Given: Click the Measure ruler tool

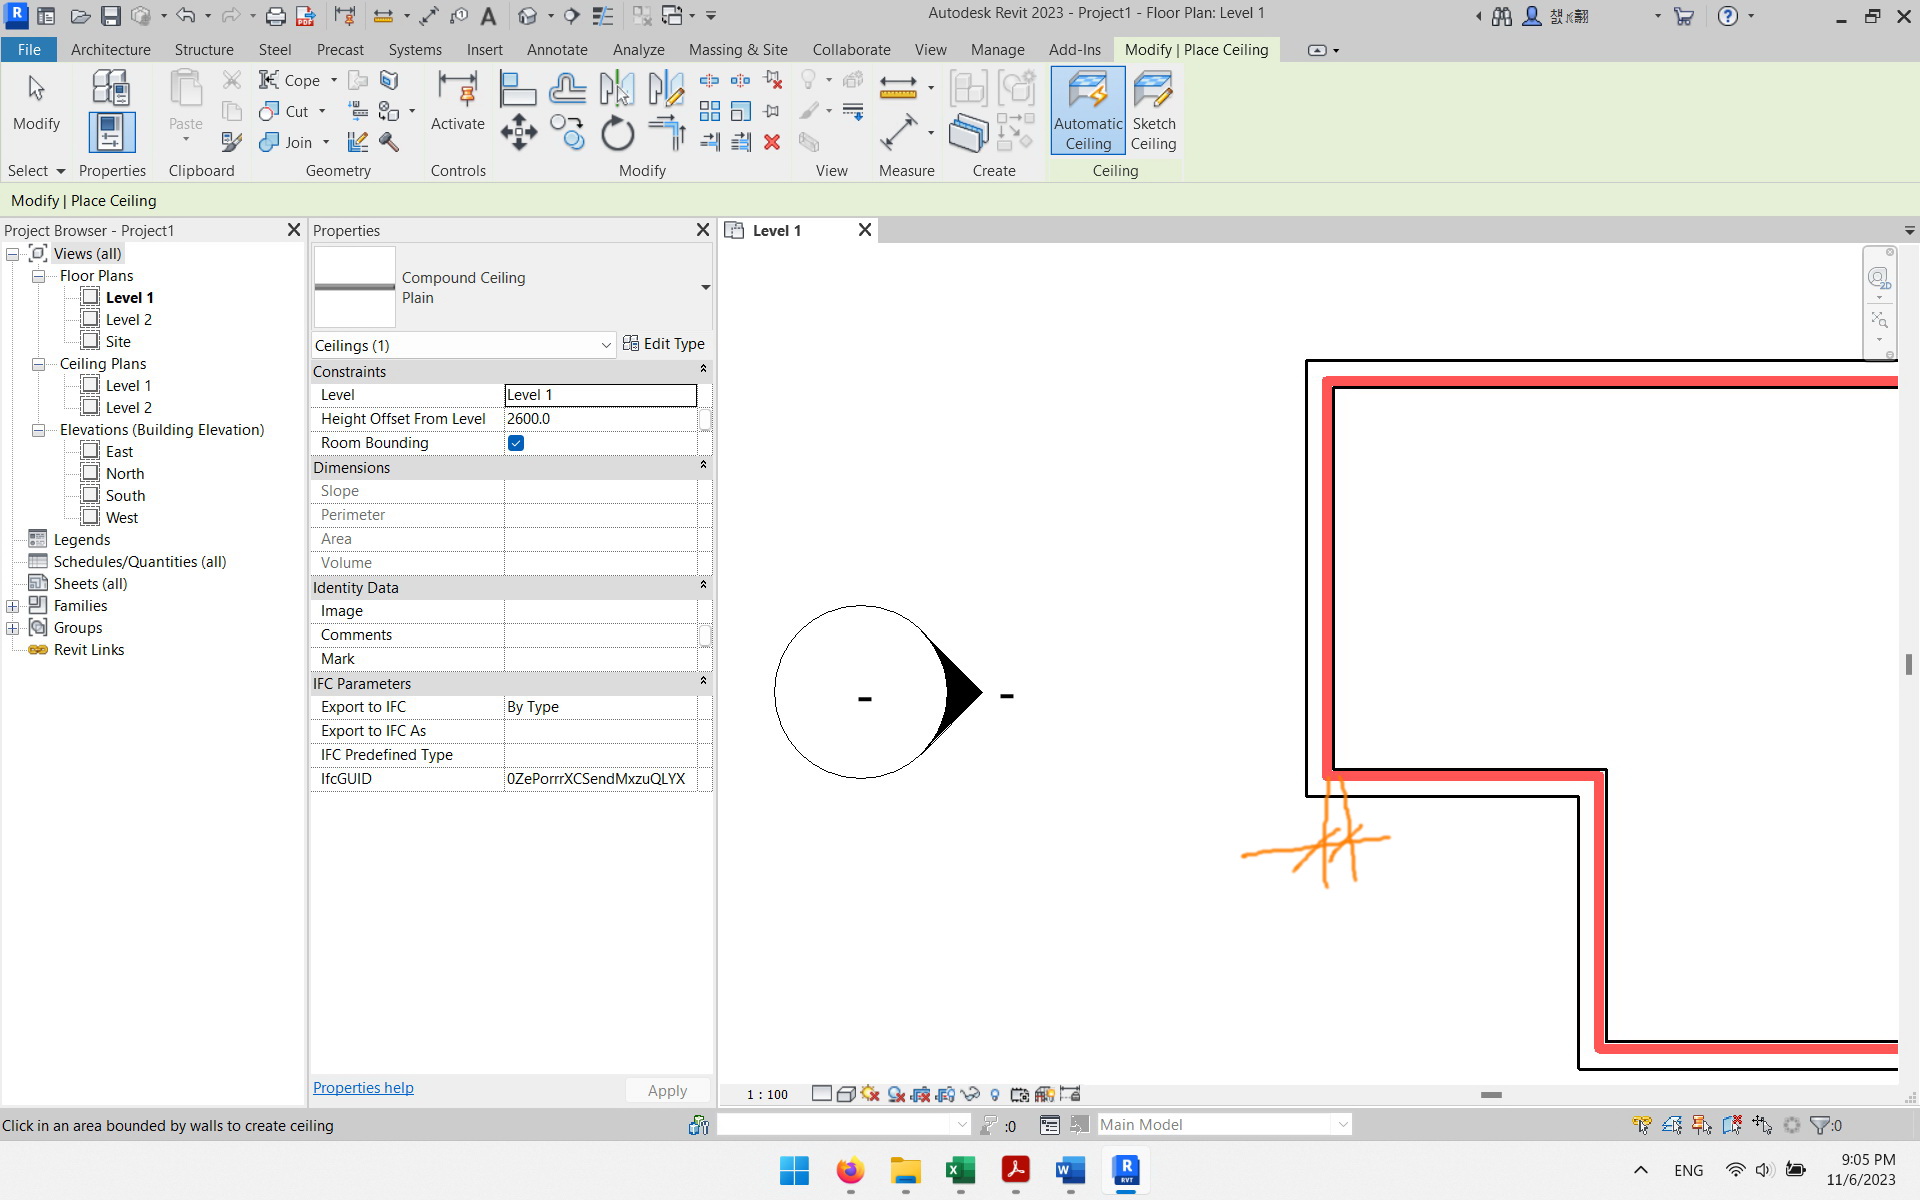Looking at the screenshot, I should [898, 88].
